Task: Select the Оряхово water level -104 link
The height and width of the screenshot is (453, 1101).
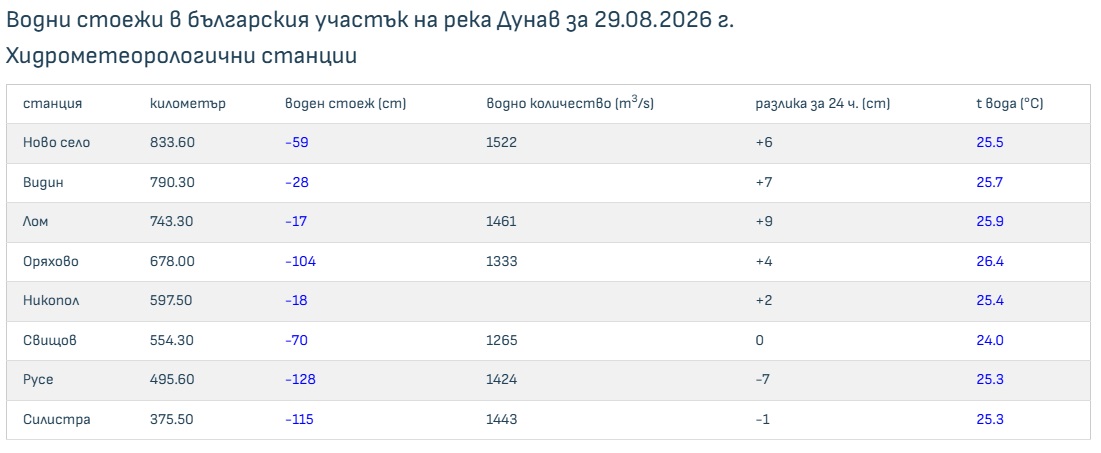Action: (x=300, y=261)
